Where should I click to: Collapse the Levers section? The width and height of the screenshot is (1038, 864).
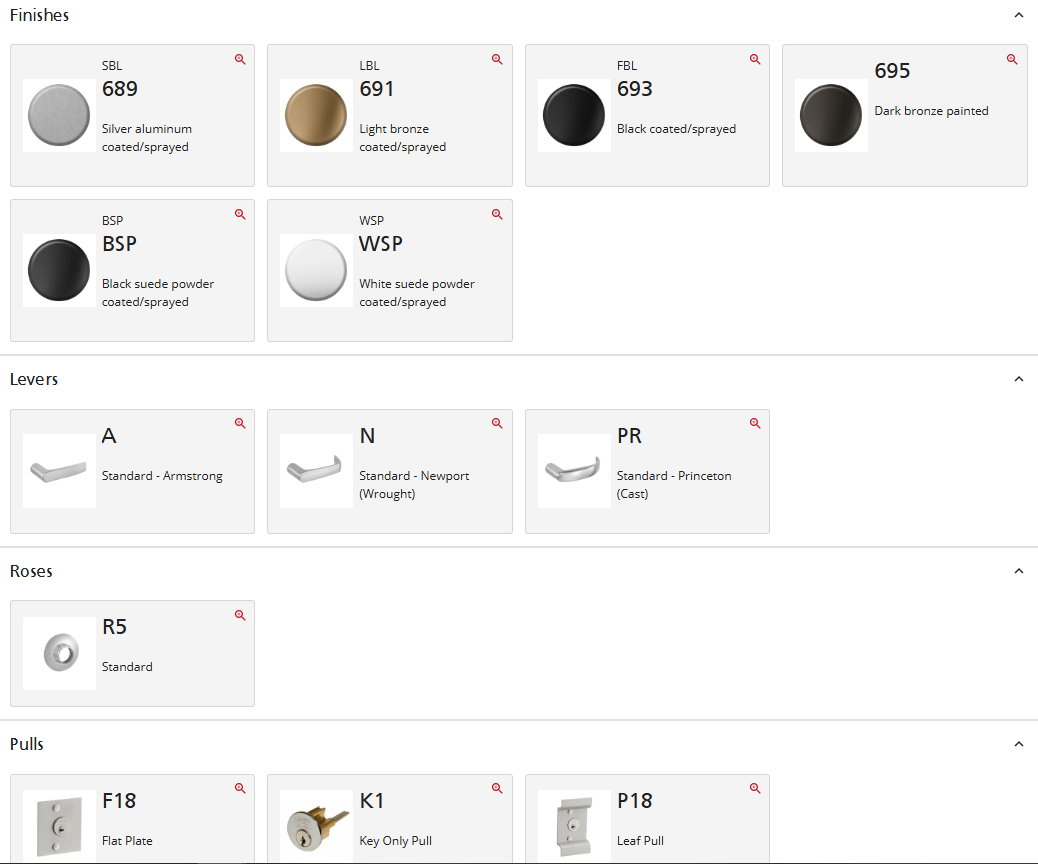pos(1018,380)
